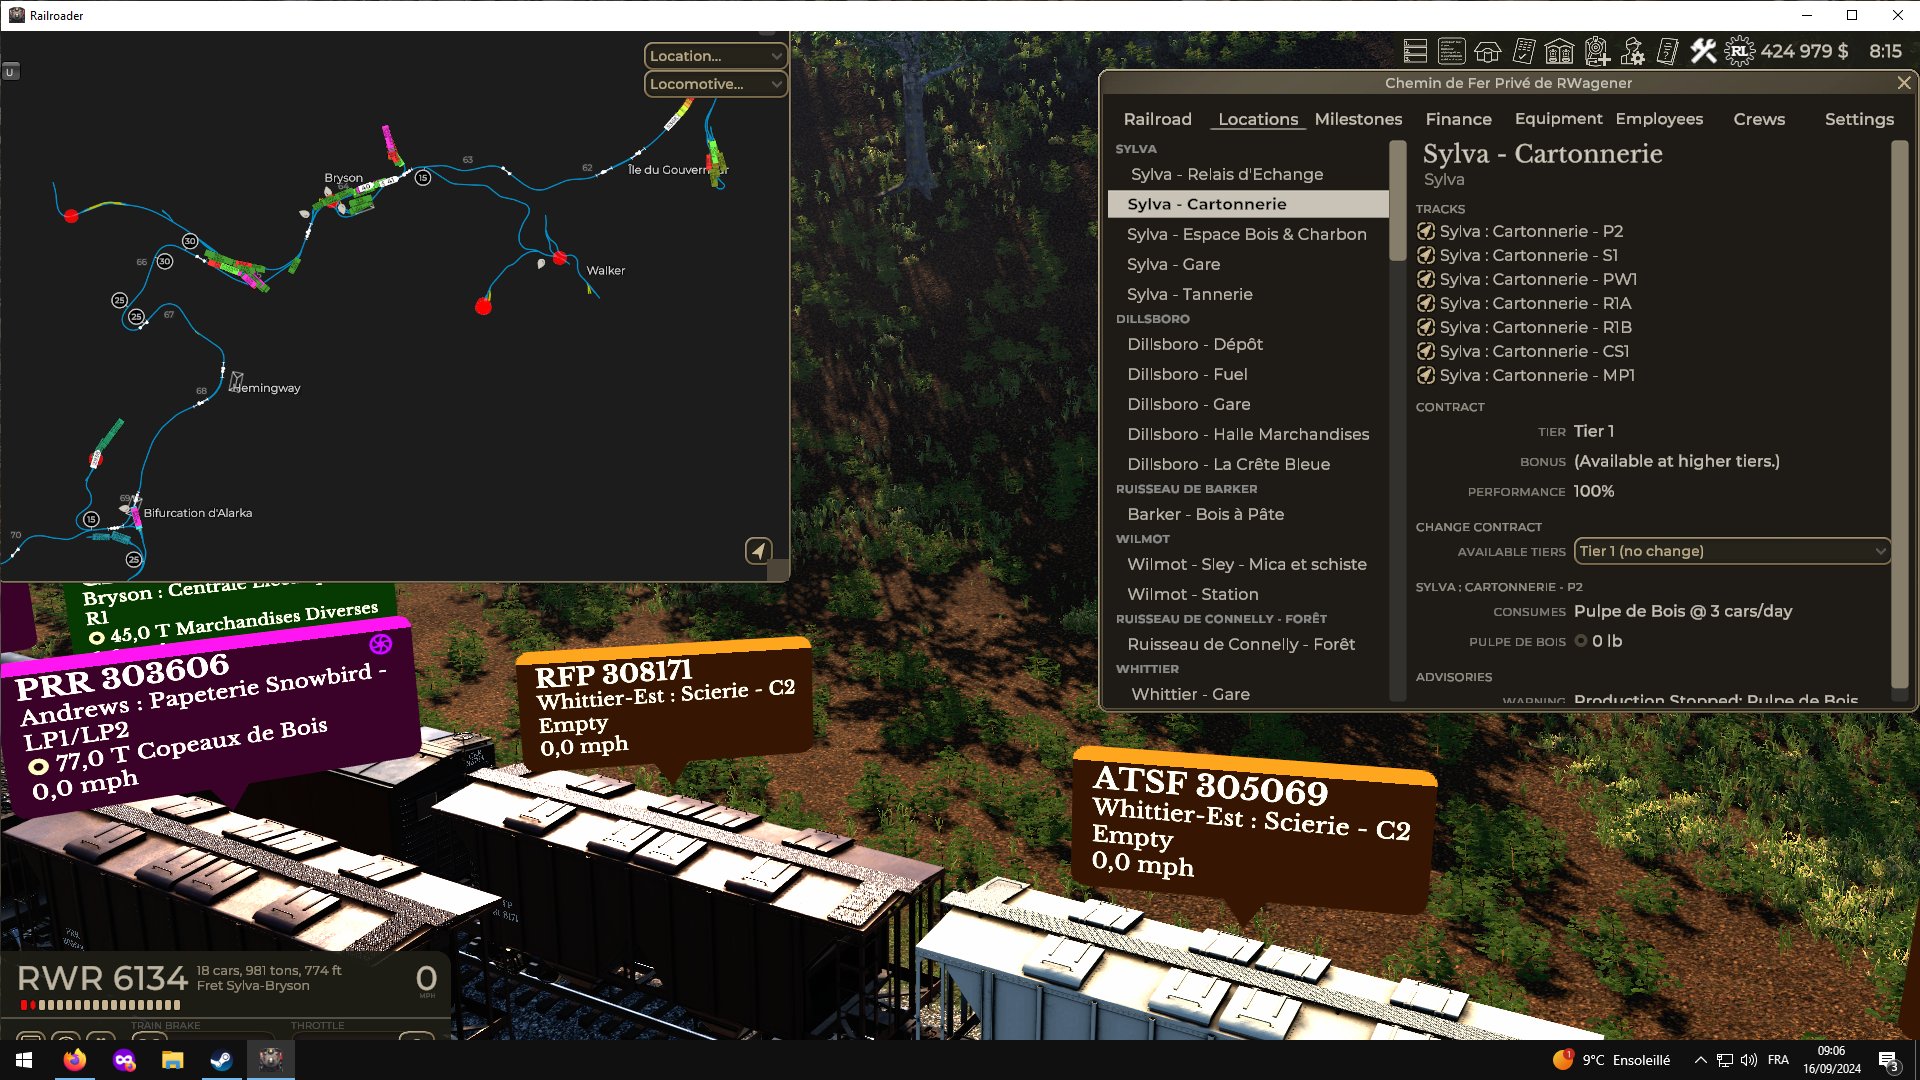Screen dimensions: 1920x1080
Task: Click the Walker label on the map
Action: (605, 271)
